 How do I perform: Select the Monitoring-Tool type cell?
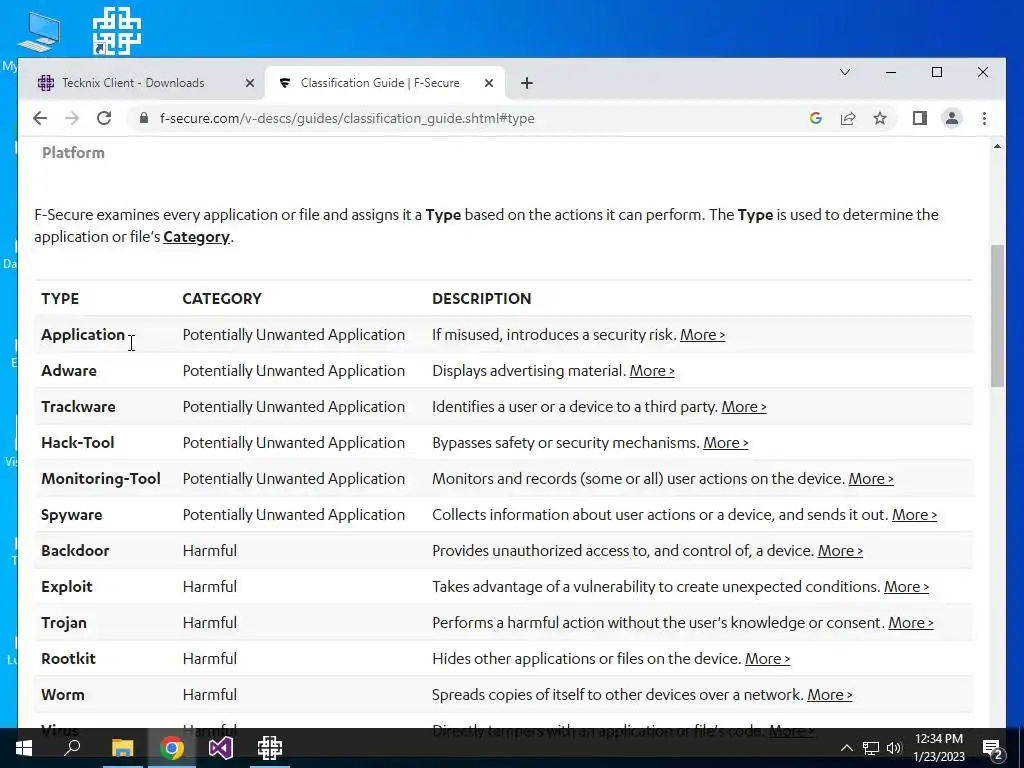[x=101, y=478]
